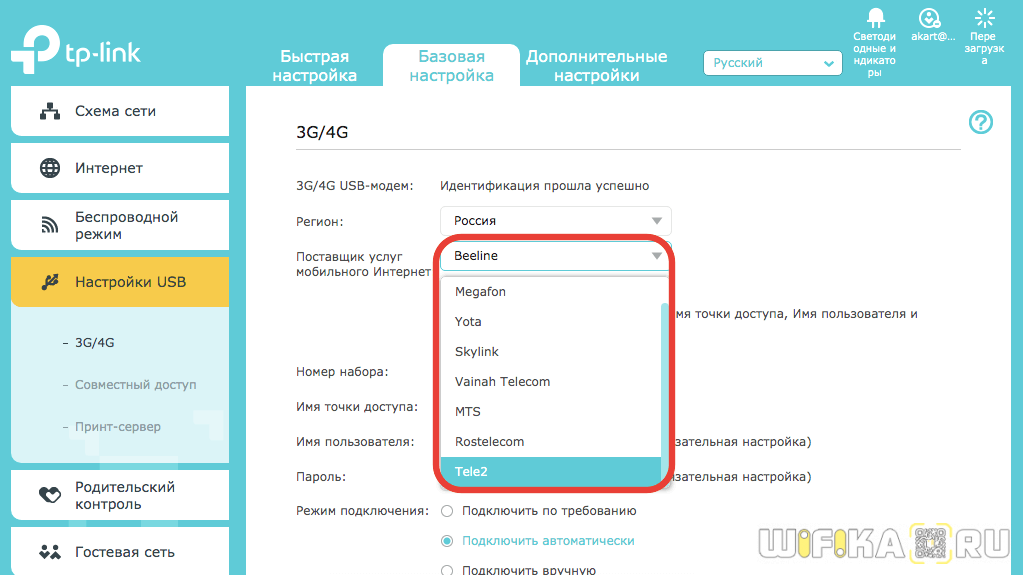Image resolution: width=1023 pixels, height=575 pixels.
Task: Open the Русский language dropdown
Action: point(772,63)
